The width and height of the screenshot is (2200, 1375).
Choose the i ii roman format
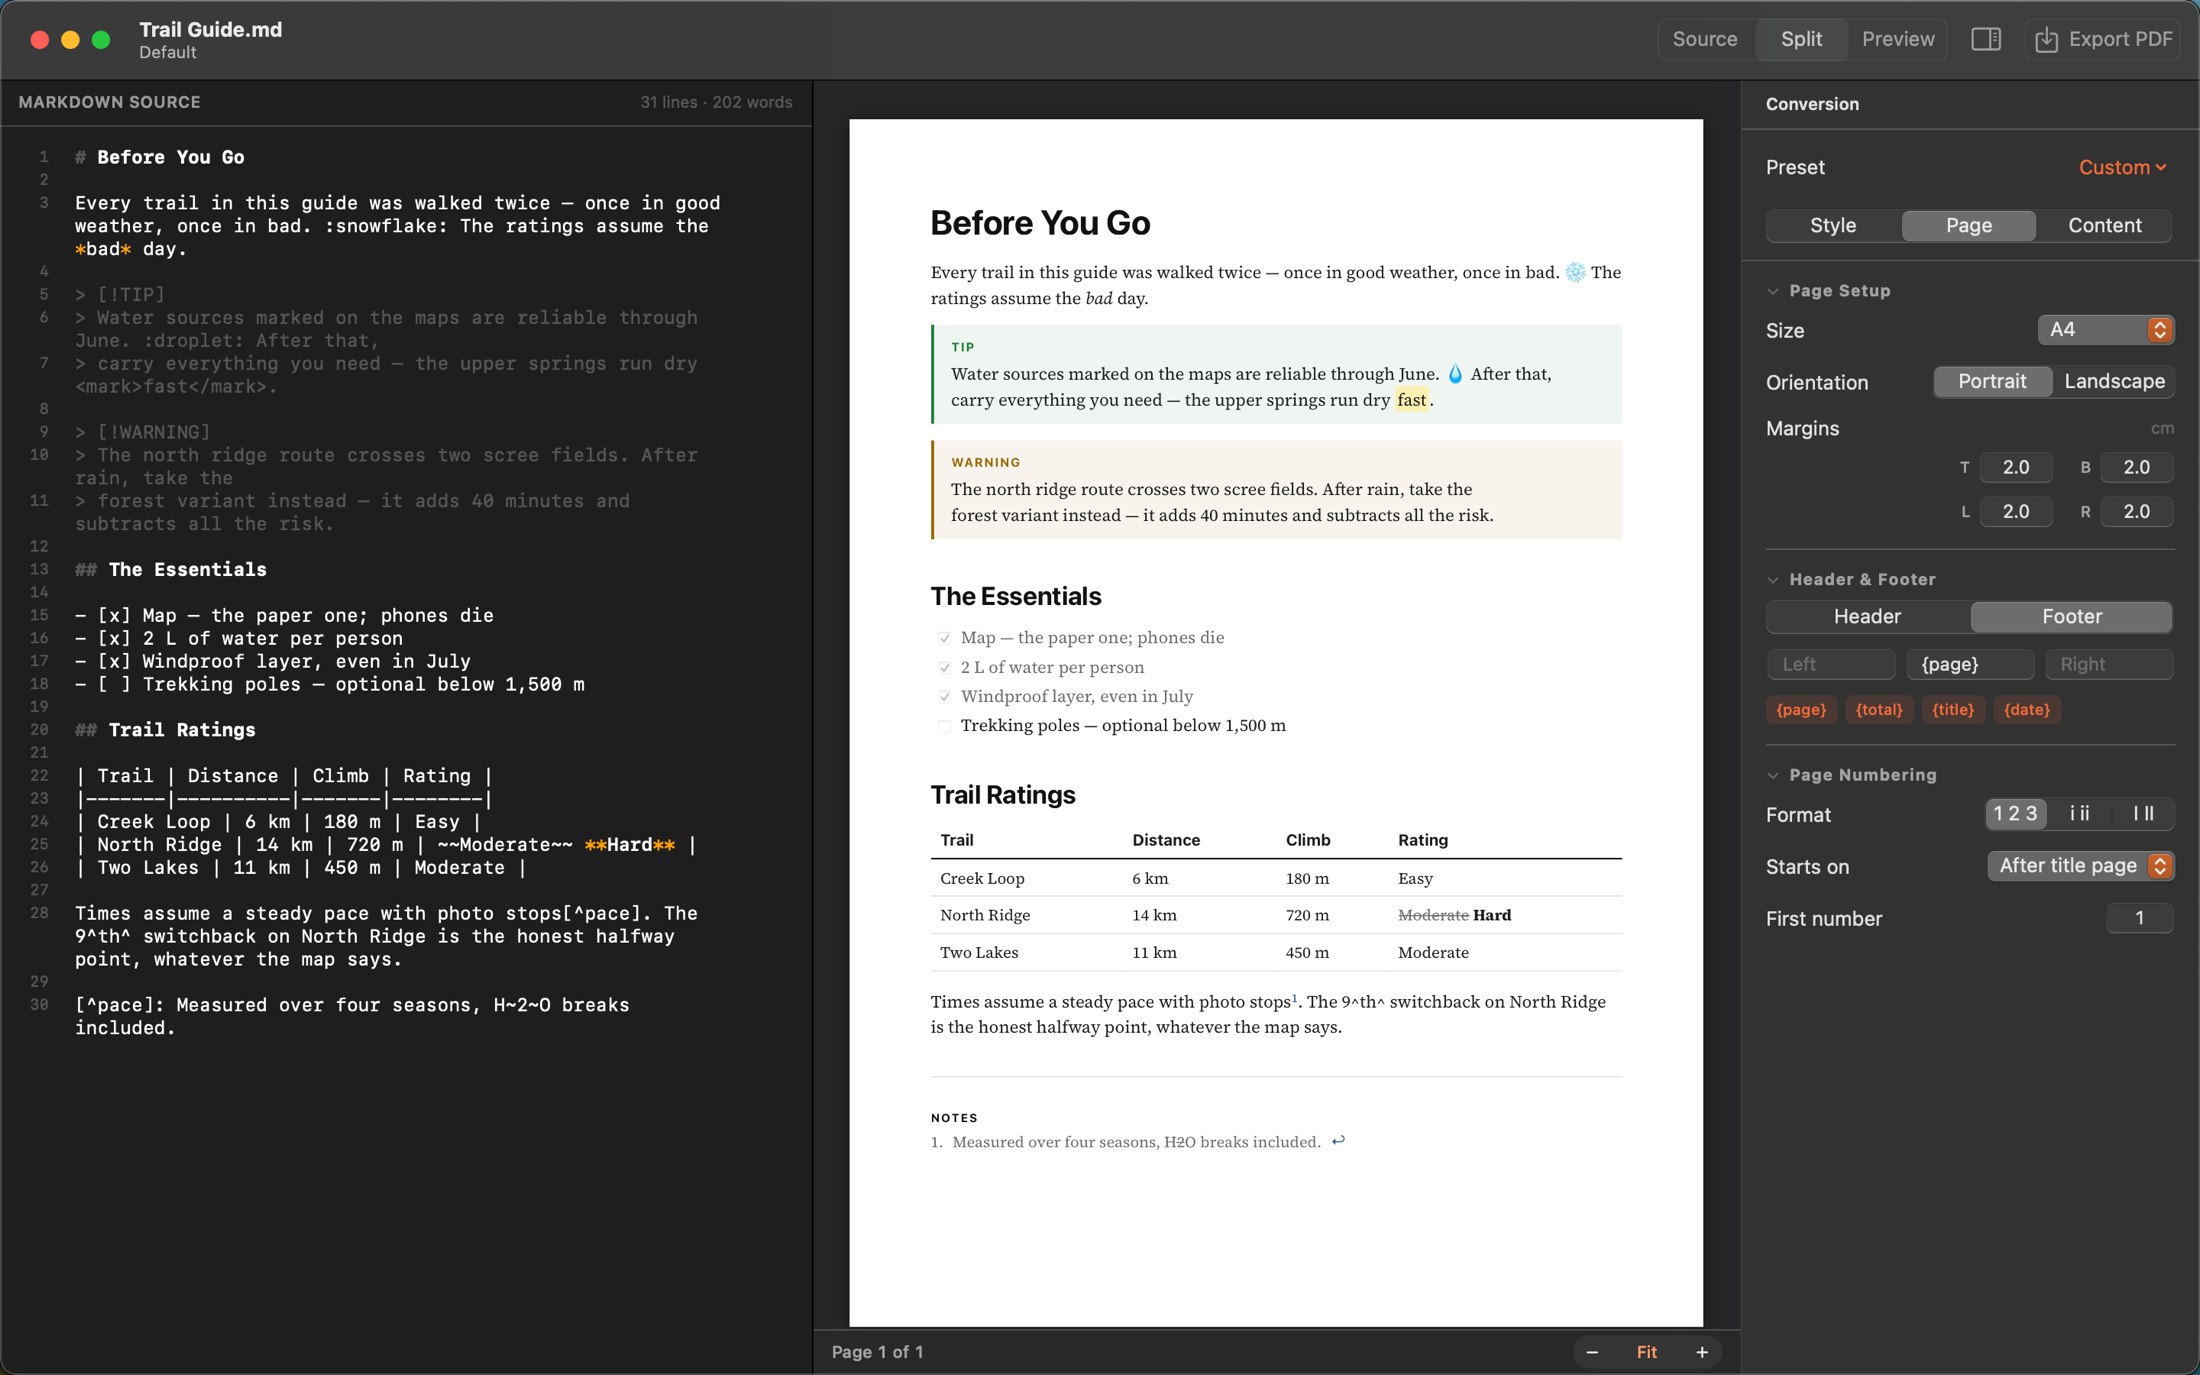pos(2079,814)
